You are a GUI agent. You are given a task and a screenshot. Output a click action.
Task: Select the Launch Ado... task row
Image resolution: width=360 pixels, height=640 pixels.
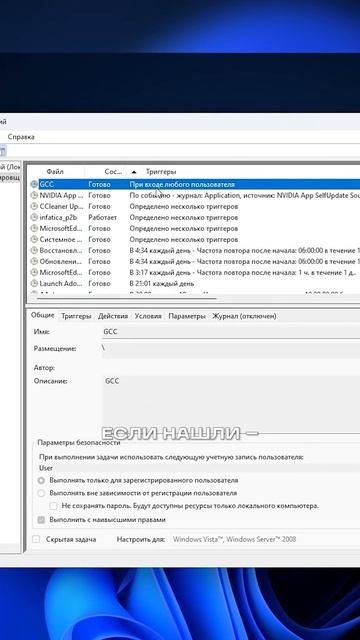195,283
